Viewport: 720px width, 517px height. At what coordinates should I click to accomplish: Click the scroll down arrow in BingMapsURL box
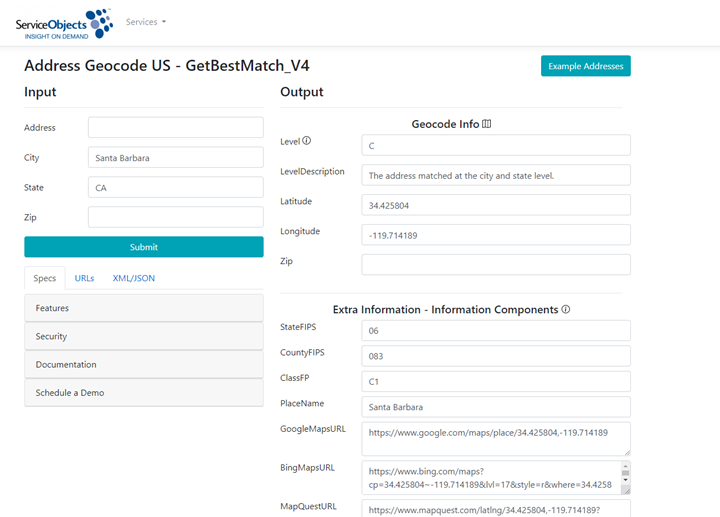click(x=625, y=480)
